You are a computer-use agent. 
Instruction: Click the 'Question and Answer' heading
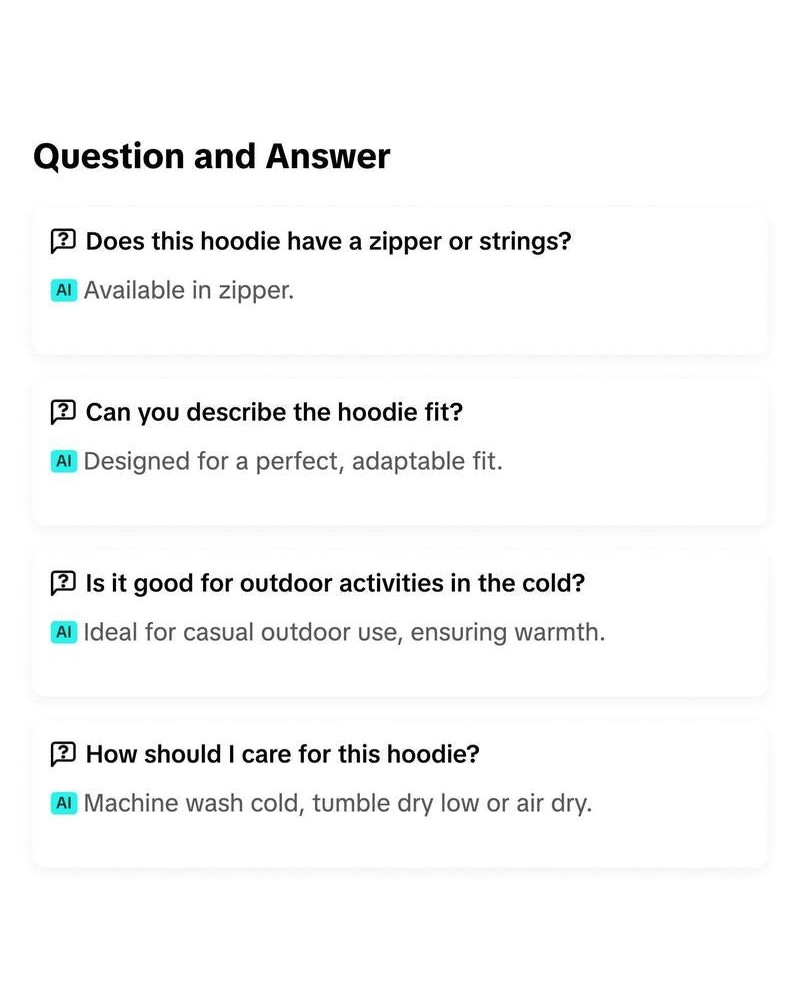tap(212, 157)
